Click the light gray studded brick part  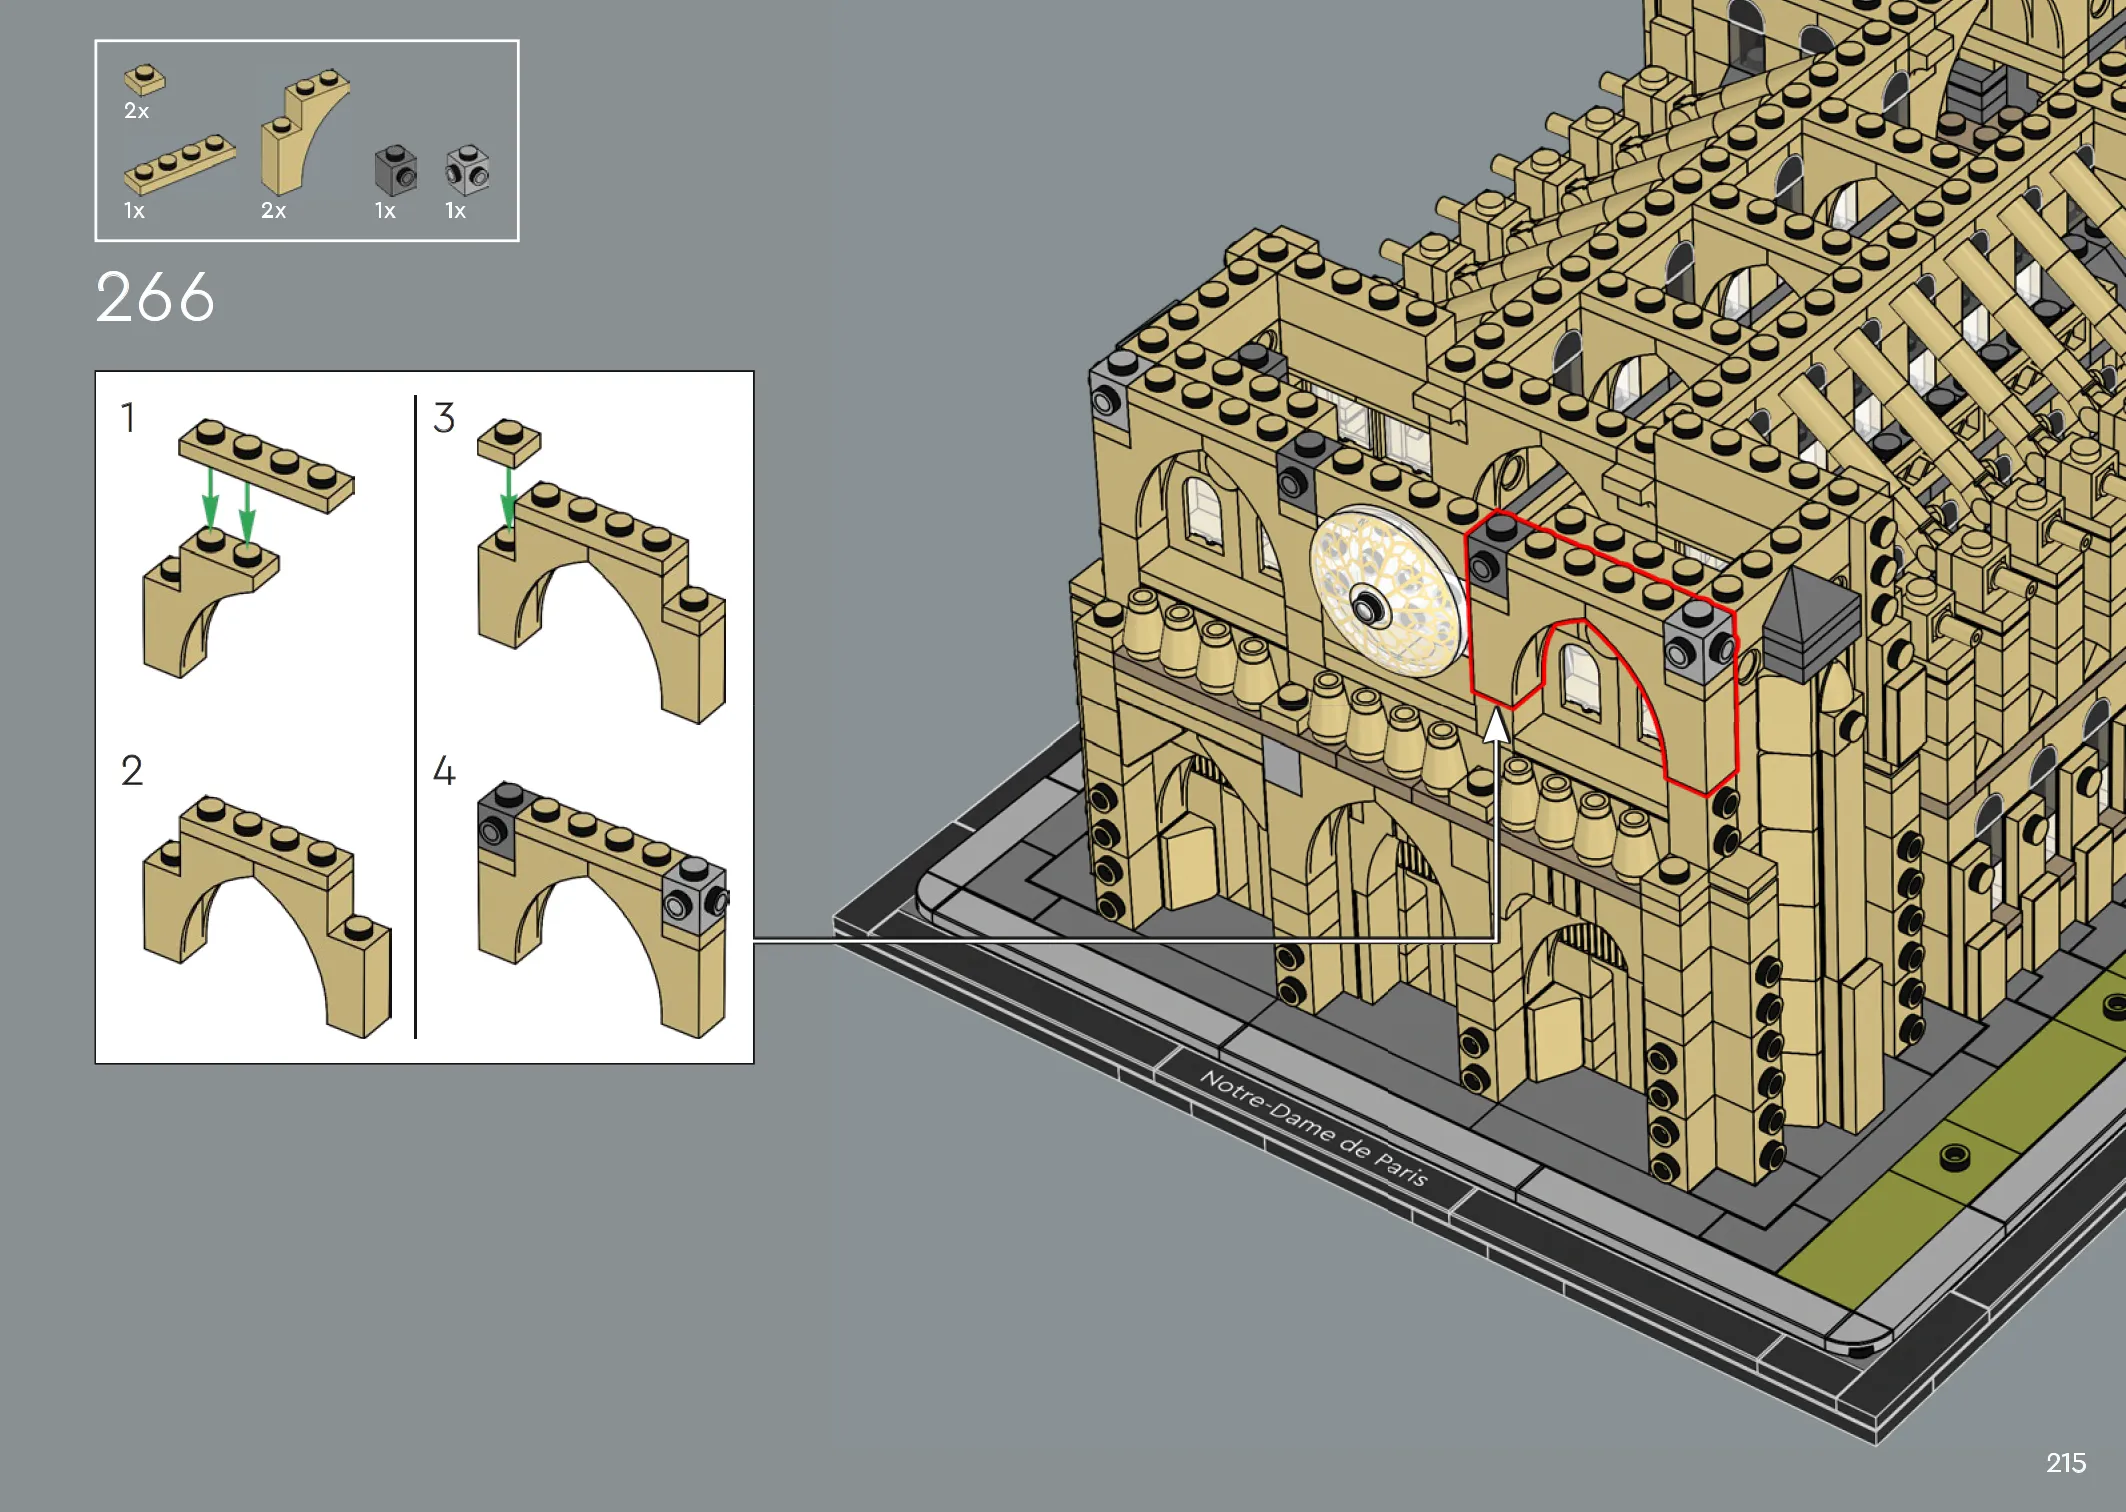[467, 170]
